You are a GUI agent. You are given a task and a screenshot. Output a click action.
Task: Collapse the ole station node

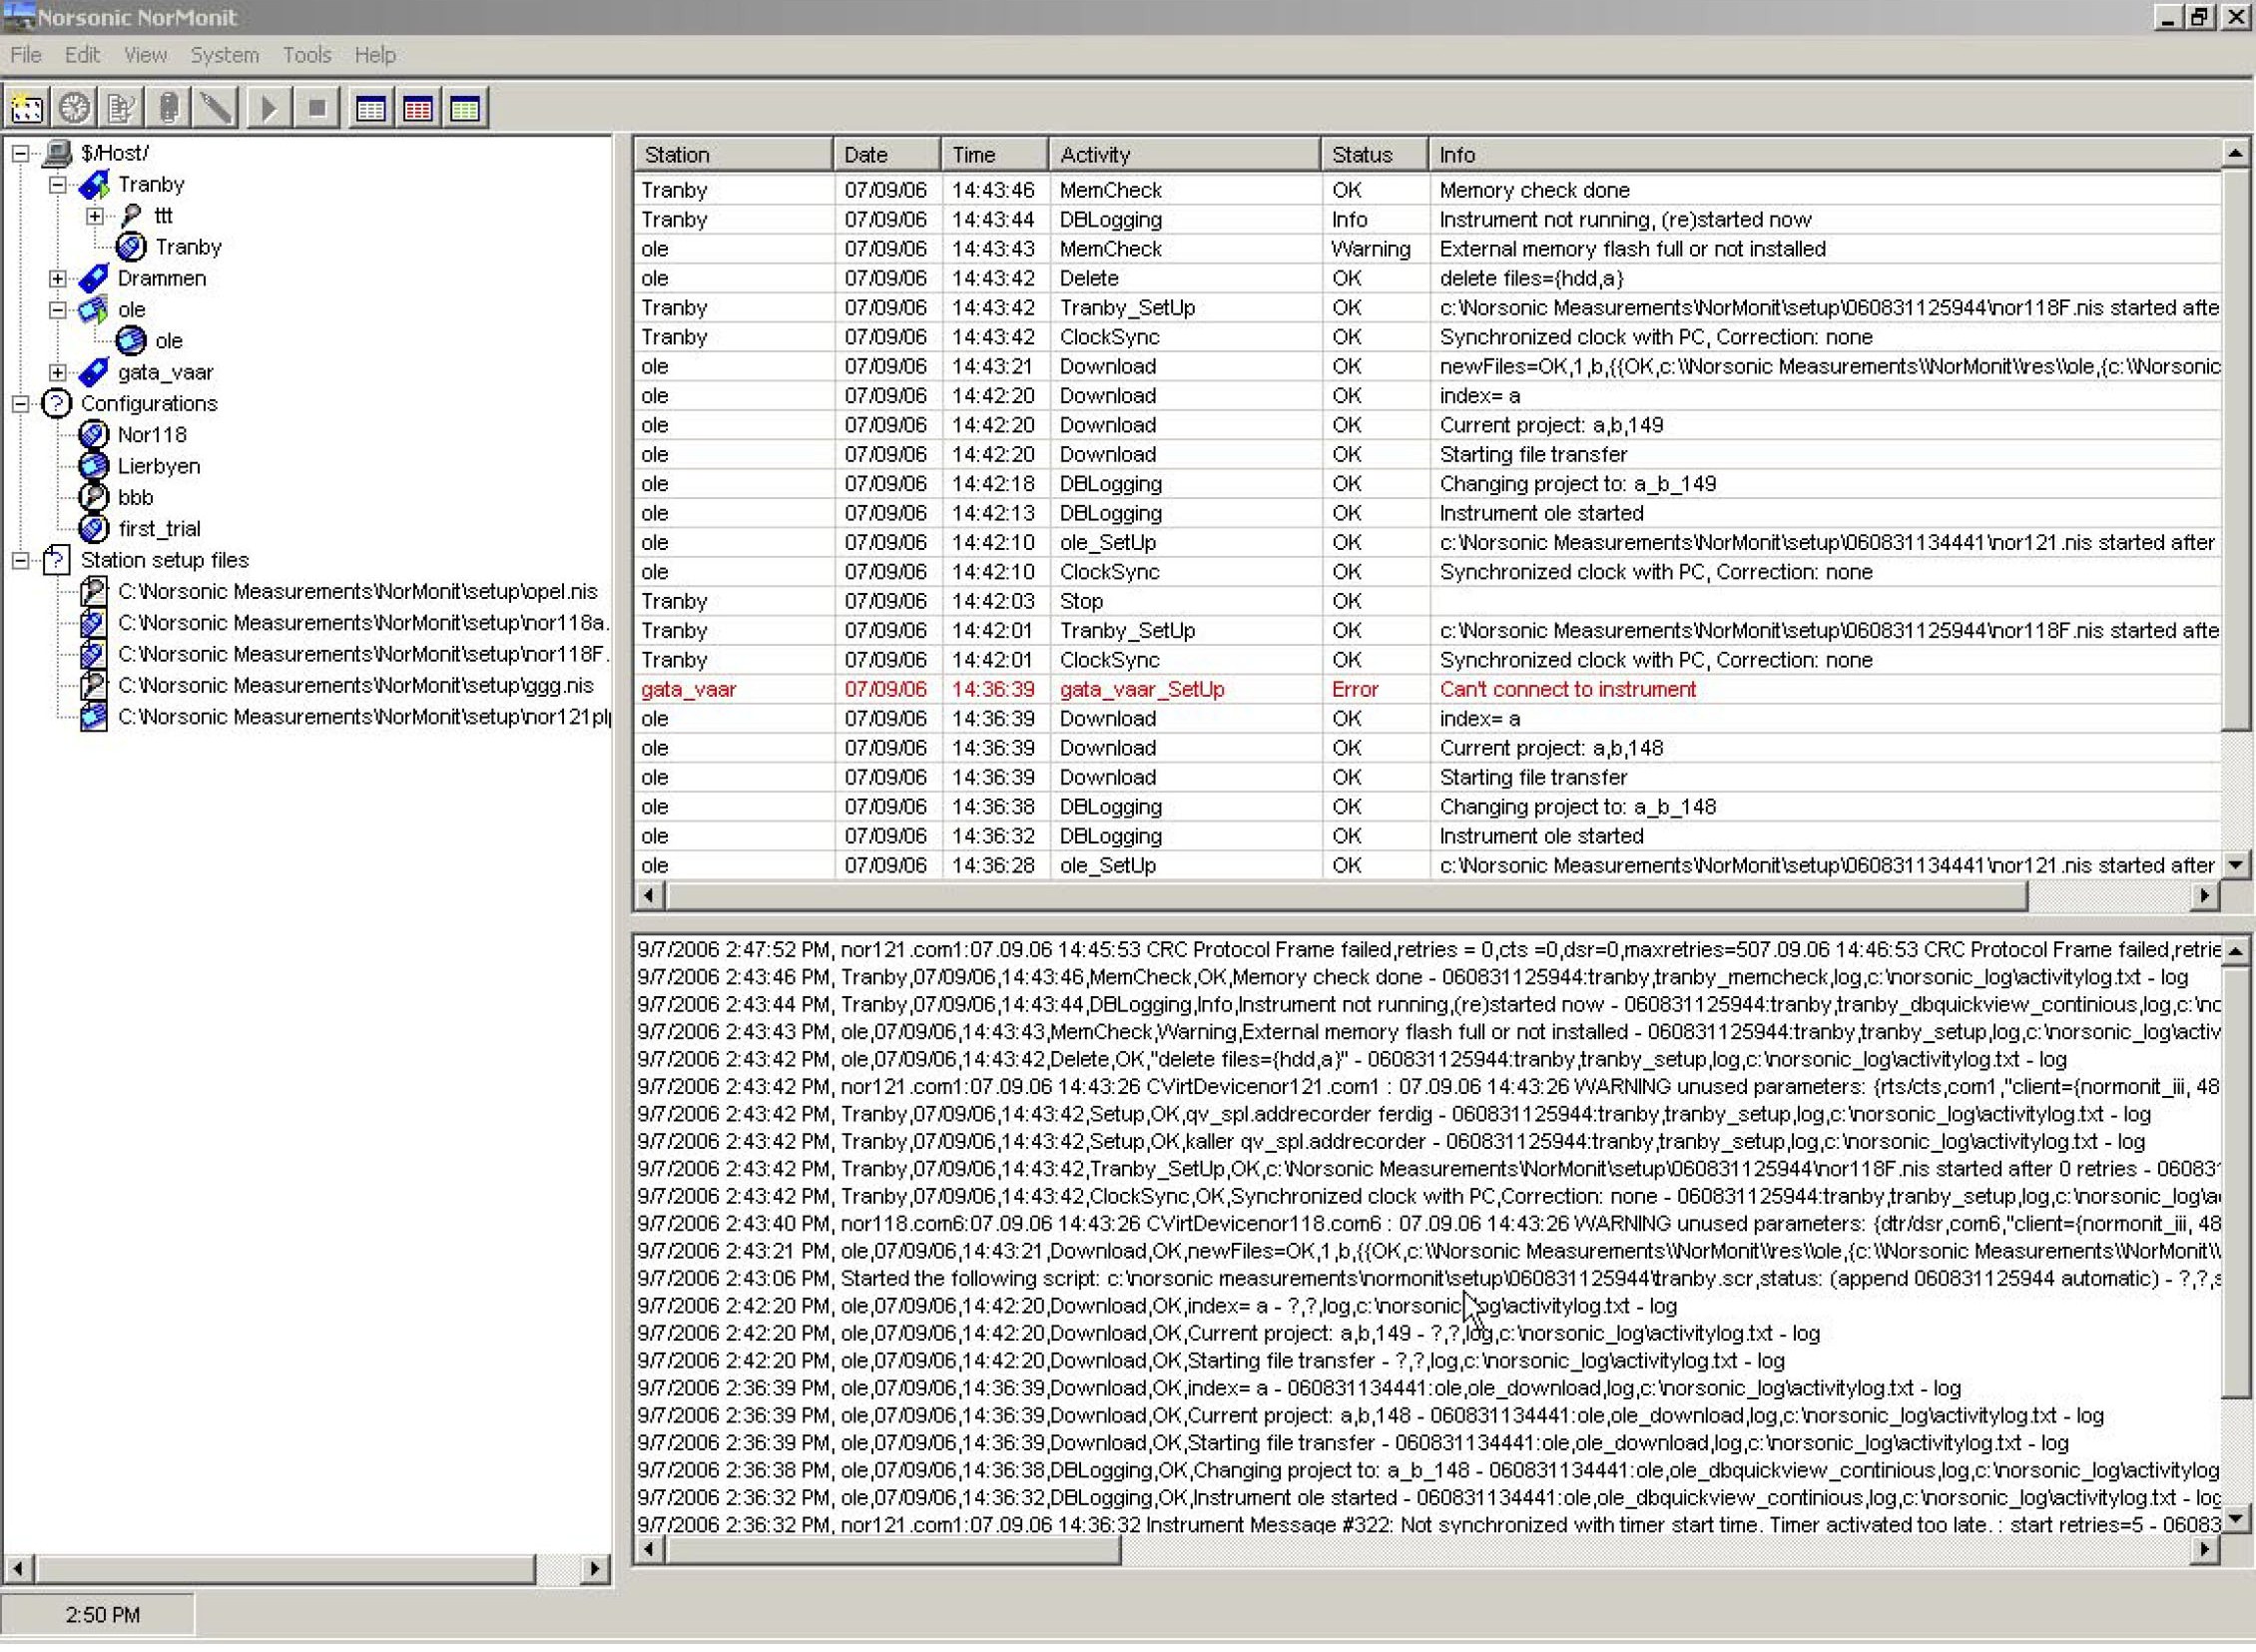[x=57, y=309]
